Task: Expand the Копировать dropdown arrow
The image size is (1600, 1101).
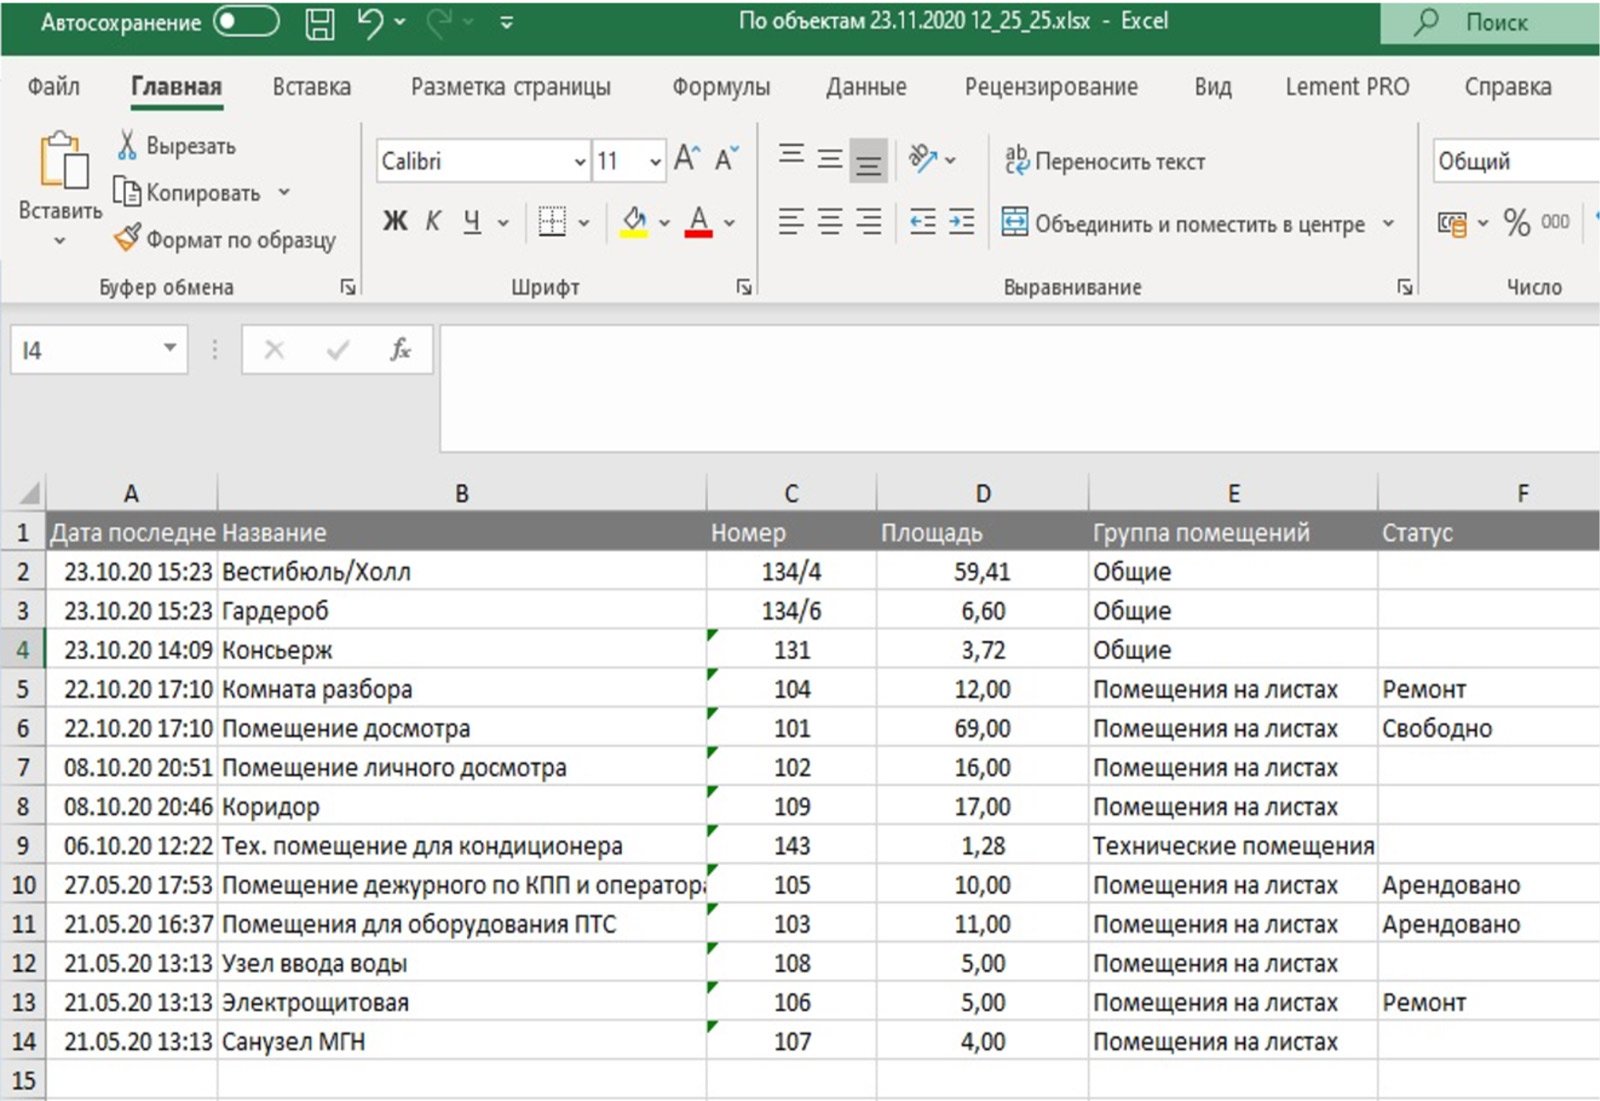Action: point(284,192)
